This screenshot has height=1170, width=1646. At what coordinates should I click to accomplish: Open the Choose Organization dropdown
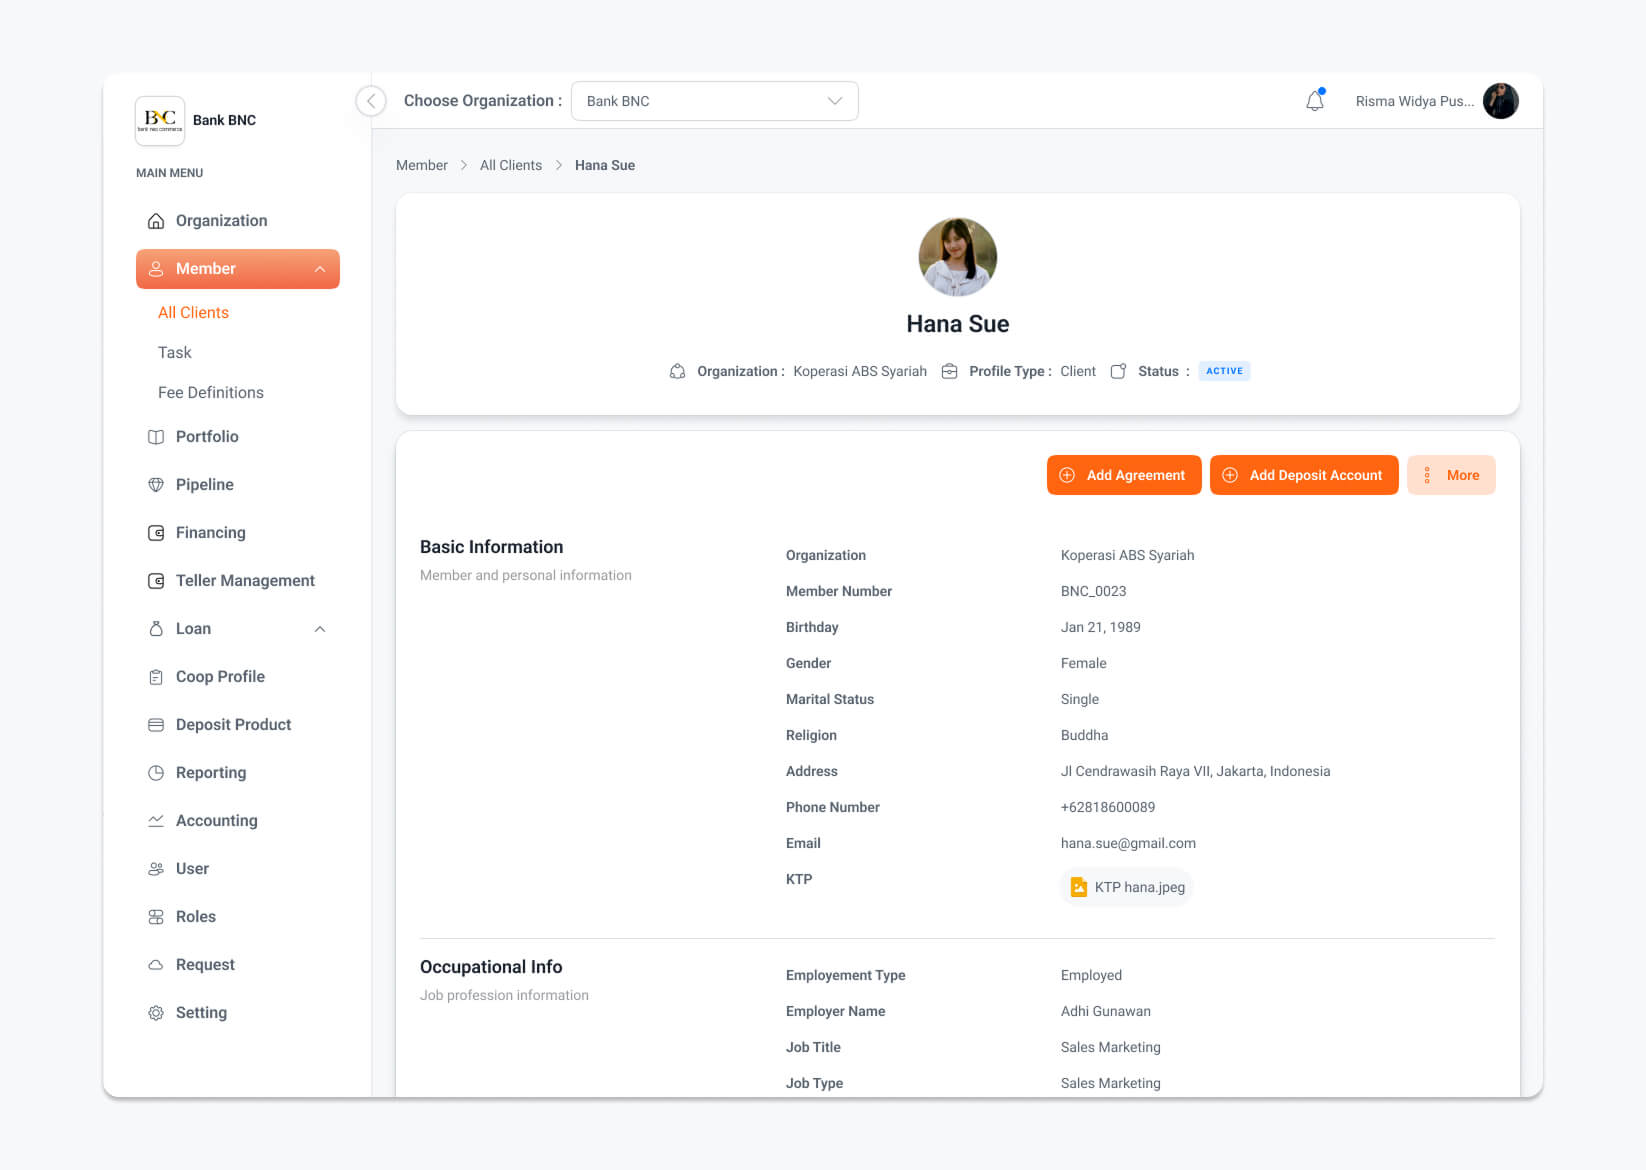[x=714, y=101]
